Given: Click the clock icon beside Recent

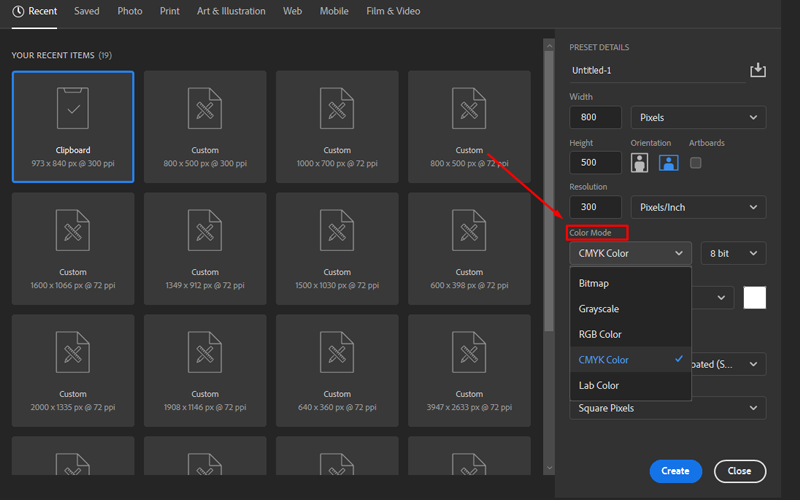Looking at the screenshot, I should [x=18, y=11].
